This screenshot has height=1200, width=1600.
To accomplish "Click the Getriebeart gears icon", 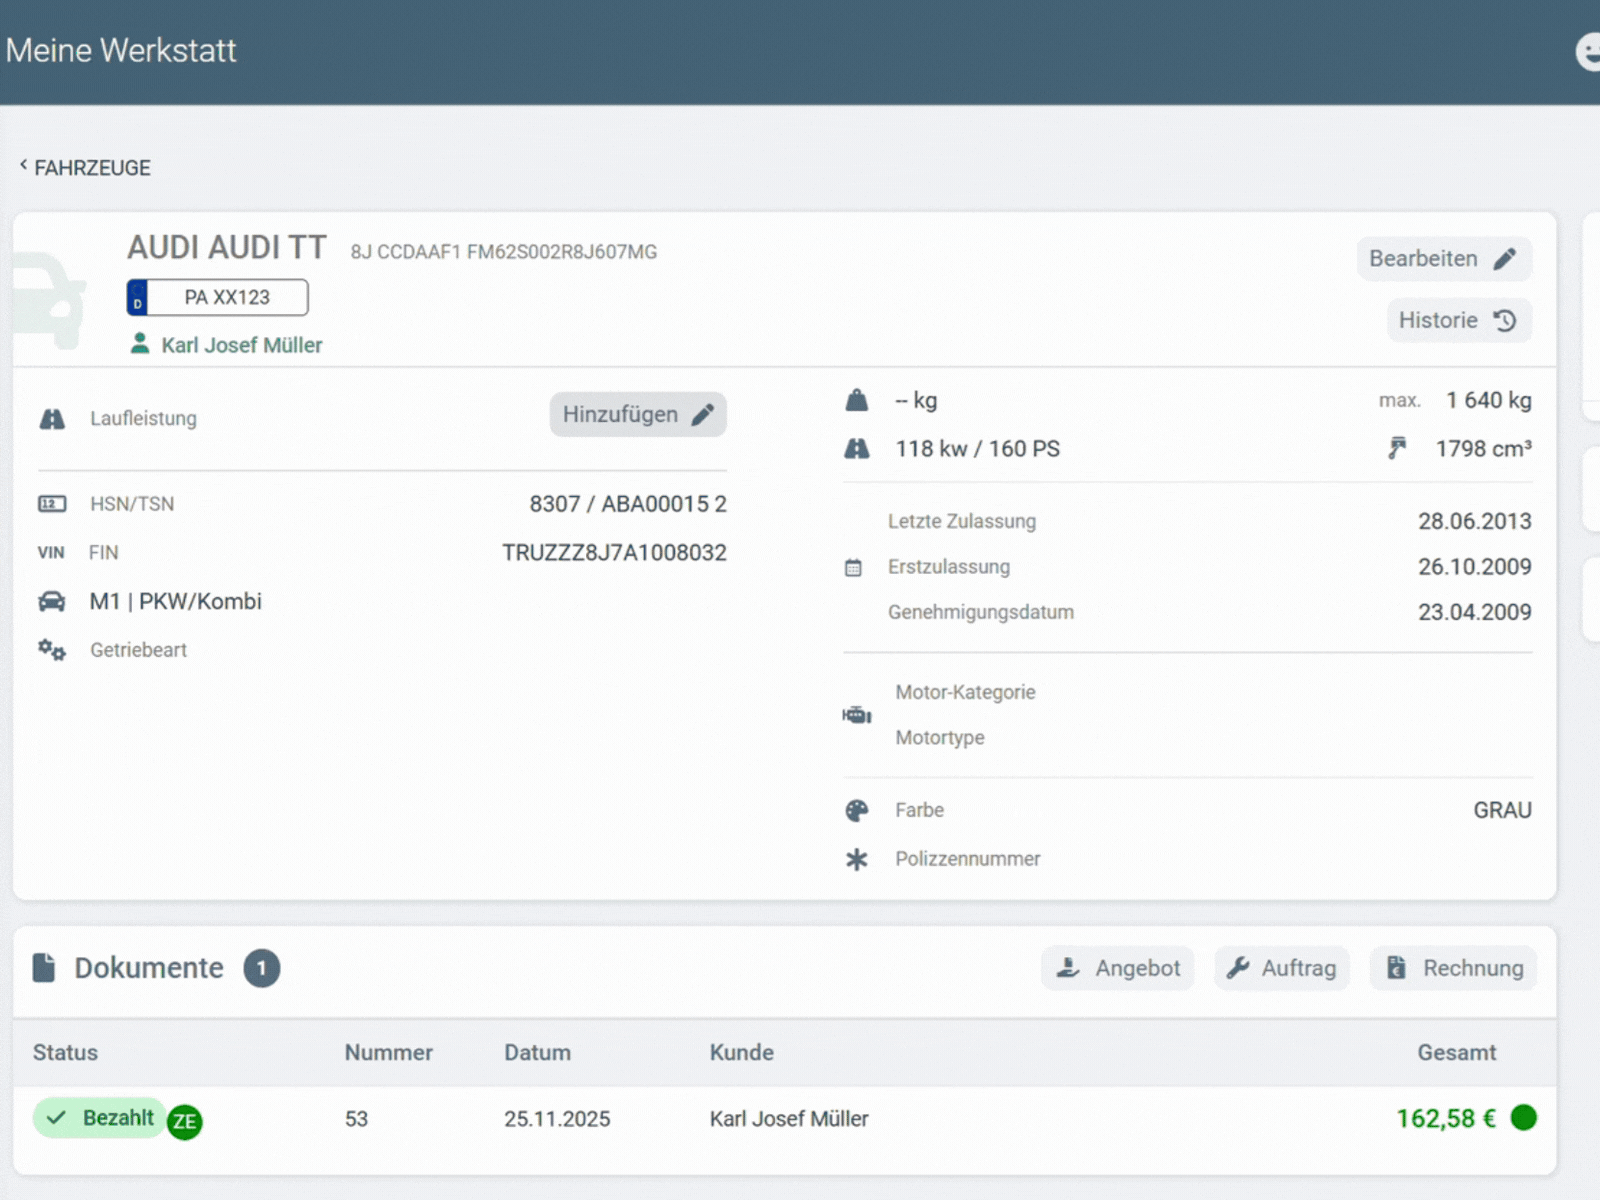I will tap(52, 650).
